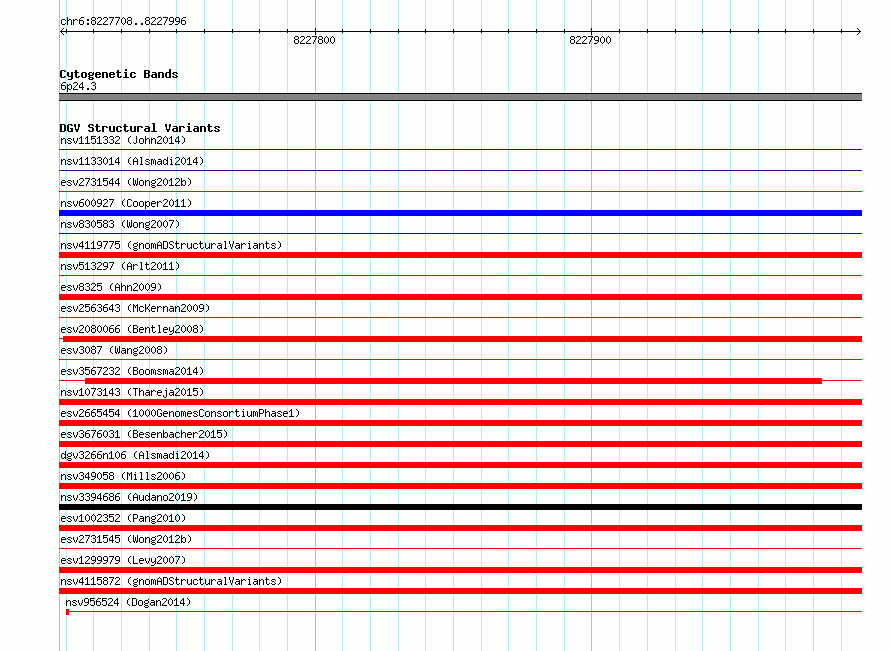This screenshot has width=890, height=651.
Task: Click the red bar under esv8325
Action: [x=460, y=297]
